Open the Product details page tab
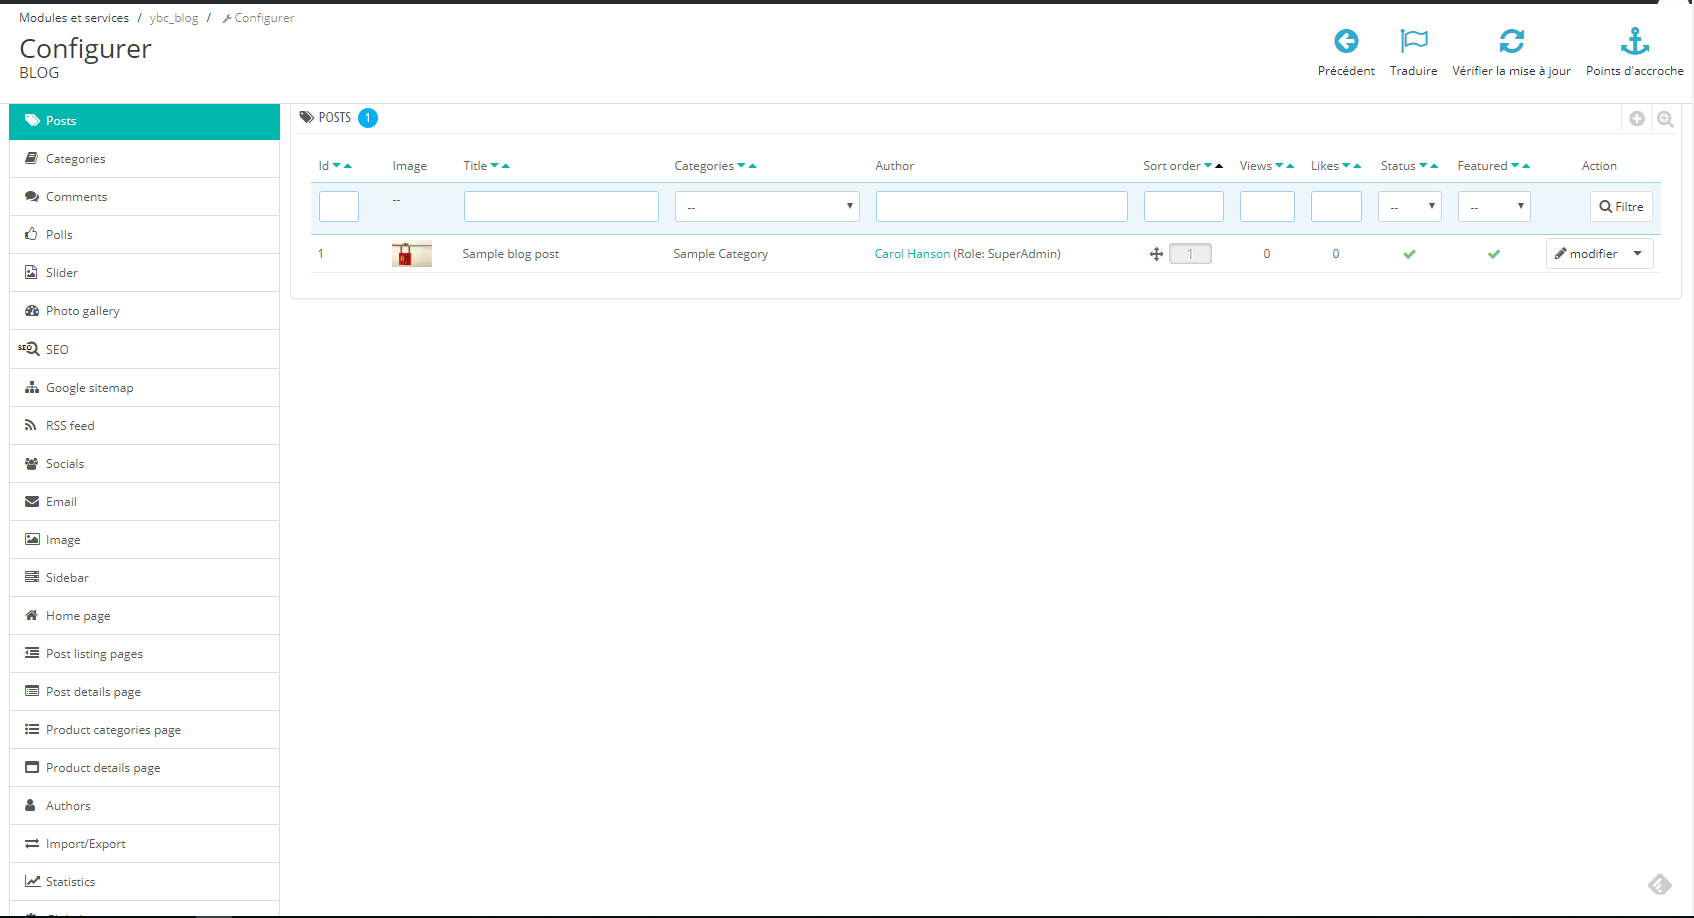1694x918 pixels. 144,768
